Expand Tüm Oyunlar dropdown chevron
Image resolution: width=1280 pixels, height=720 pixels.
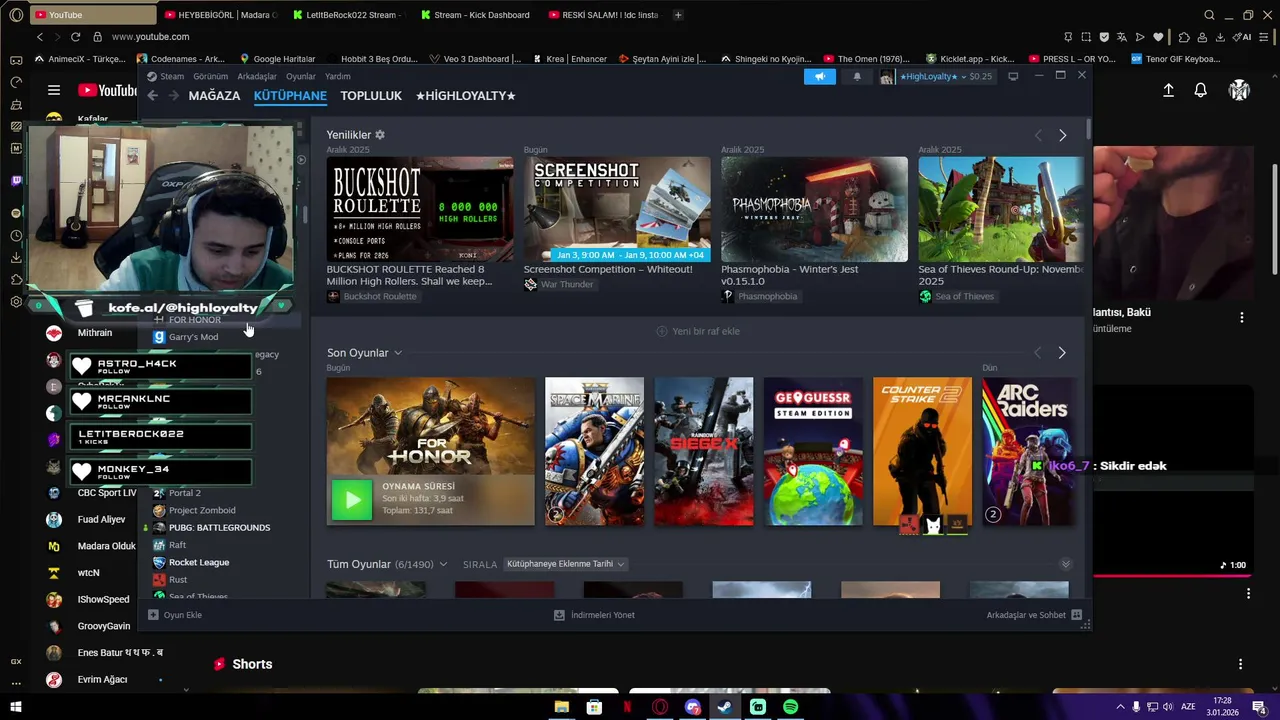(x=443, y=564)
